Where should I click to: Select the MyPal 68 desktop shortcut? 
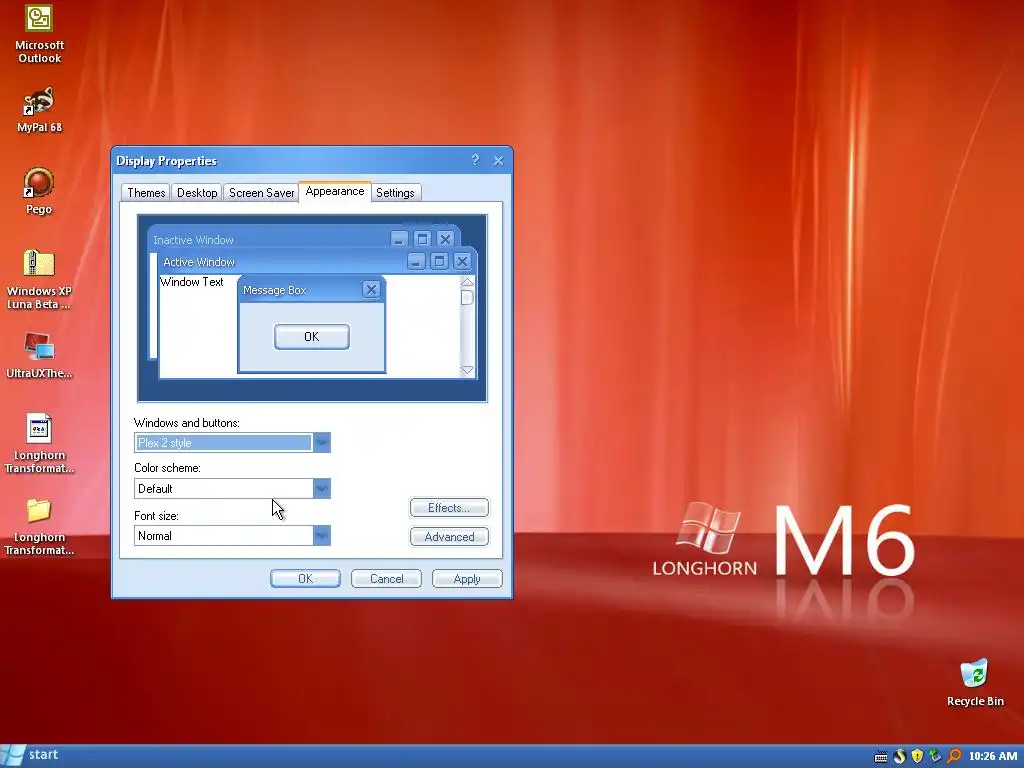[39, 110]
